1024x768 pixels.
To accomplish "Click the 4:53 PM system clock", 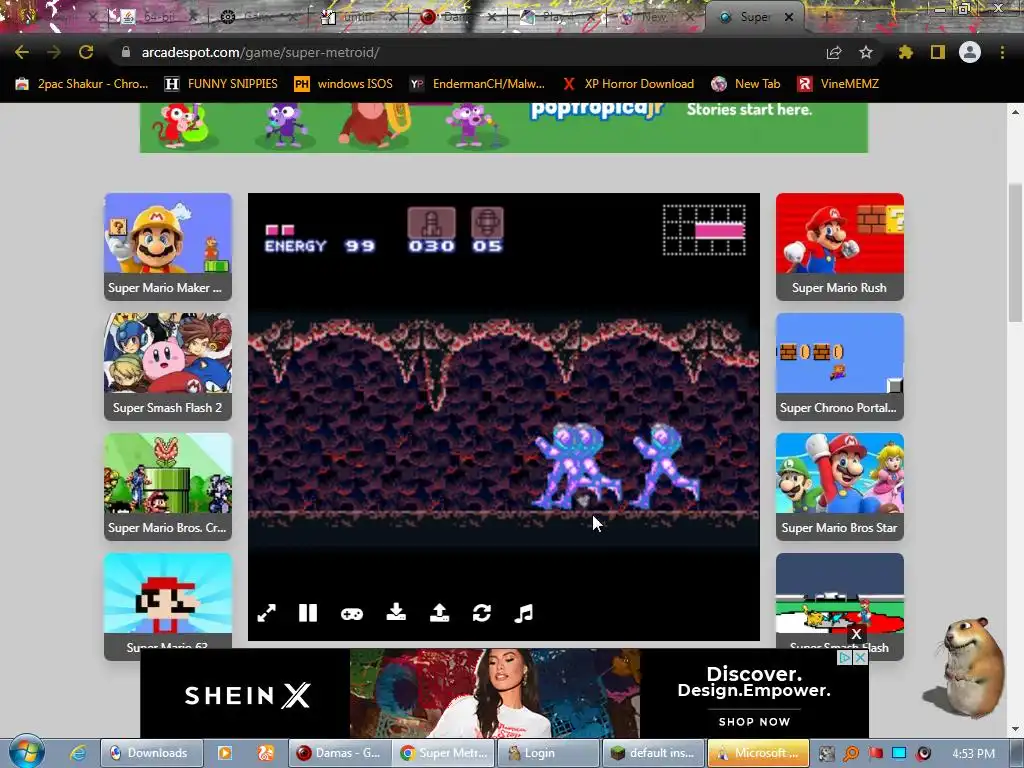I will coord(973,753).
